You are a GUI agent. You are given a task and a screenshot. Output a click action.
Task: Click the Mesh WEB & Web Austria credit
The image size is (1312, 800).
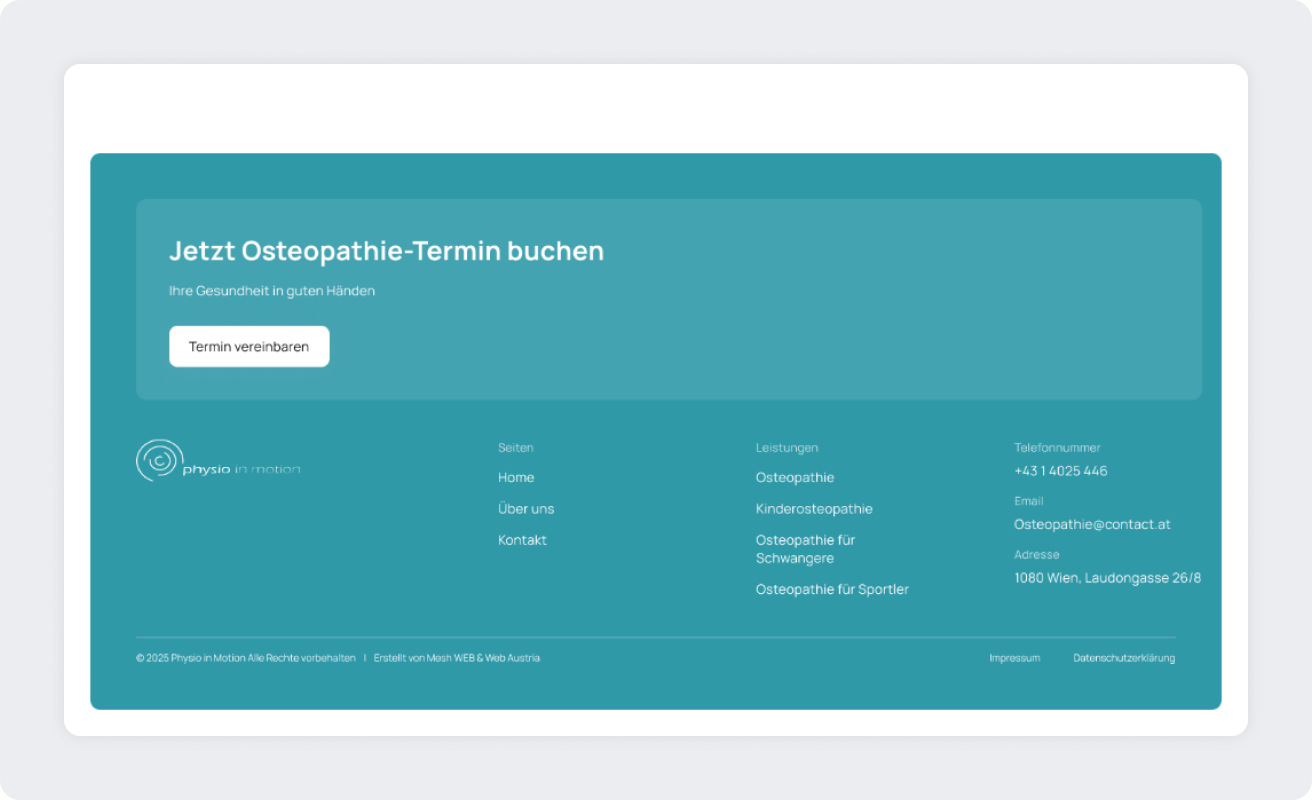[x=483, y=658]
